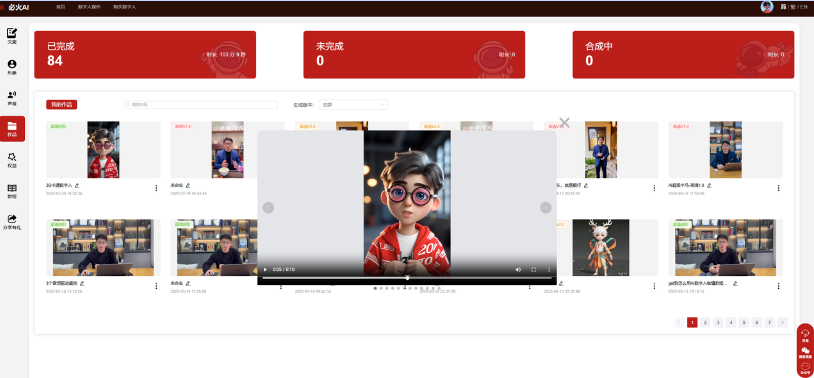
Task: Open 数字人制作 in the top navigation
Action: click(x=89, y=7)
